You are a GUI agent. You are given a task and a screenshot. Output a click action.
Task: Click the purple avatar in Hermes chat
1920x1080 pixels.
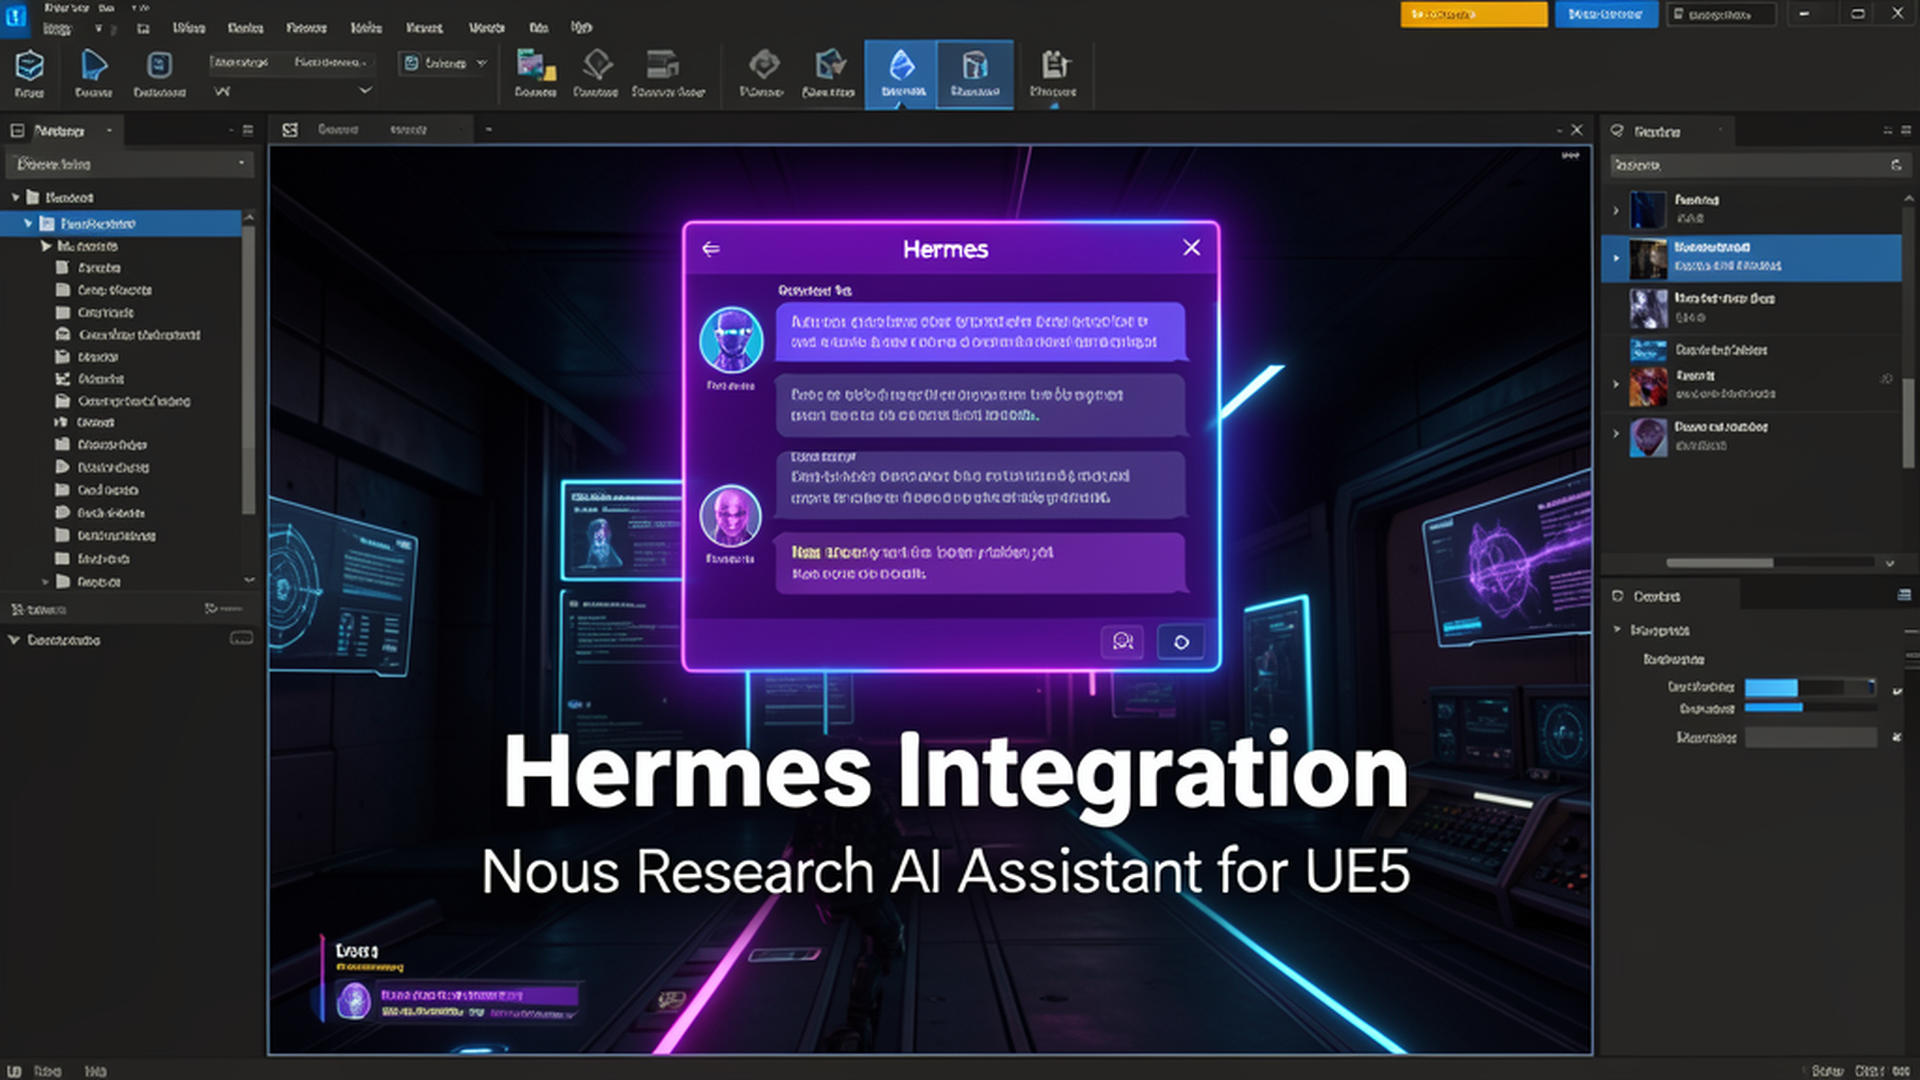730,516
